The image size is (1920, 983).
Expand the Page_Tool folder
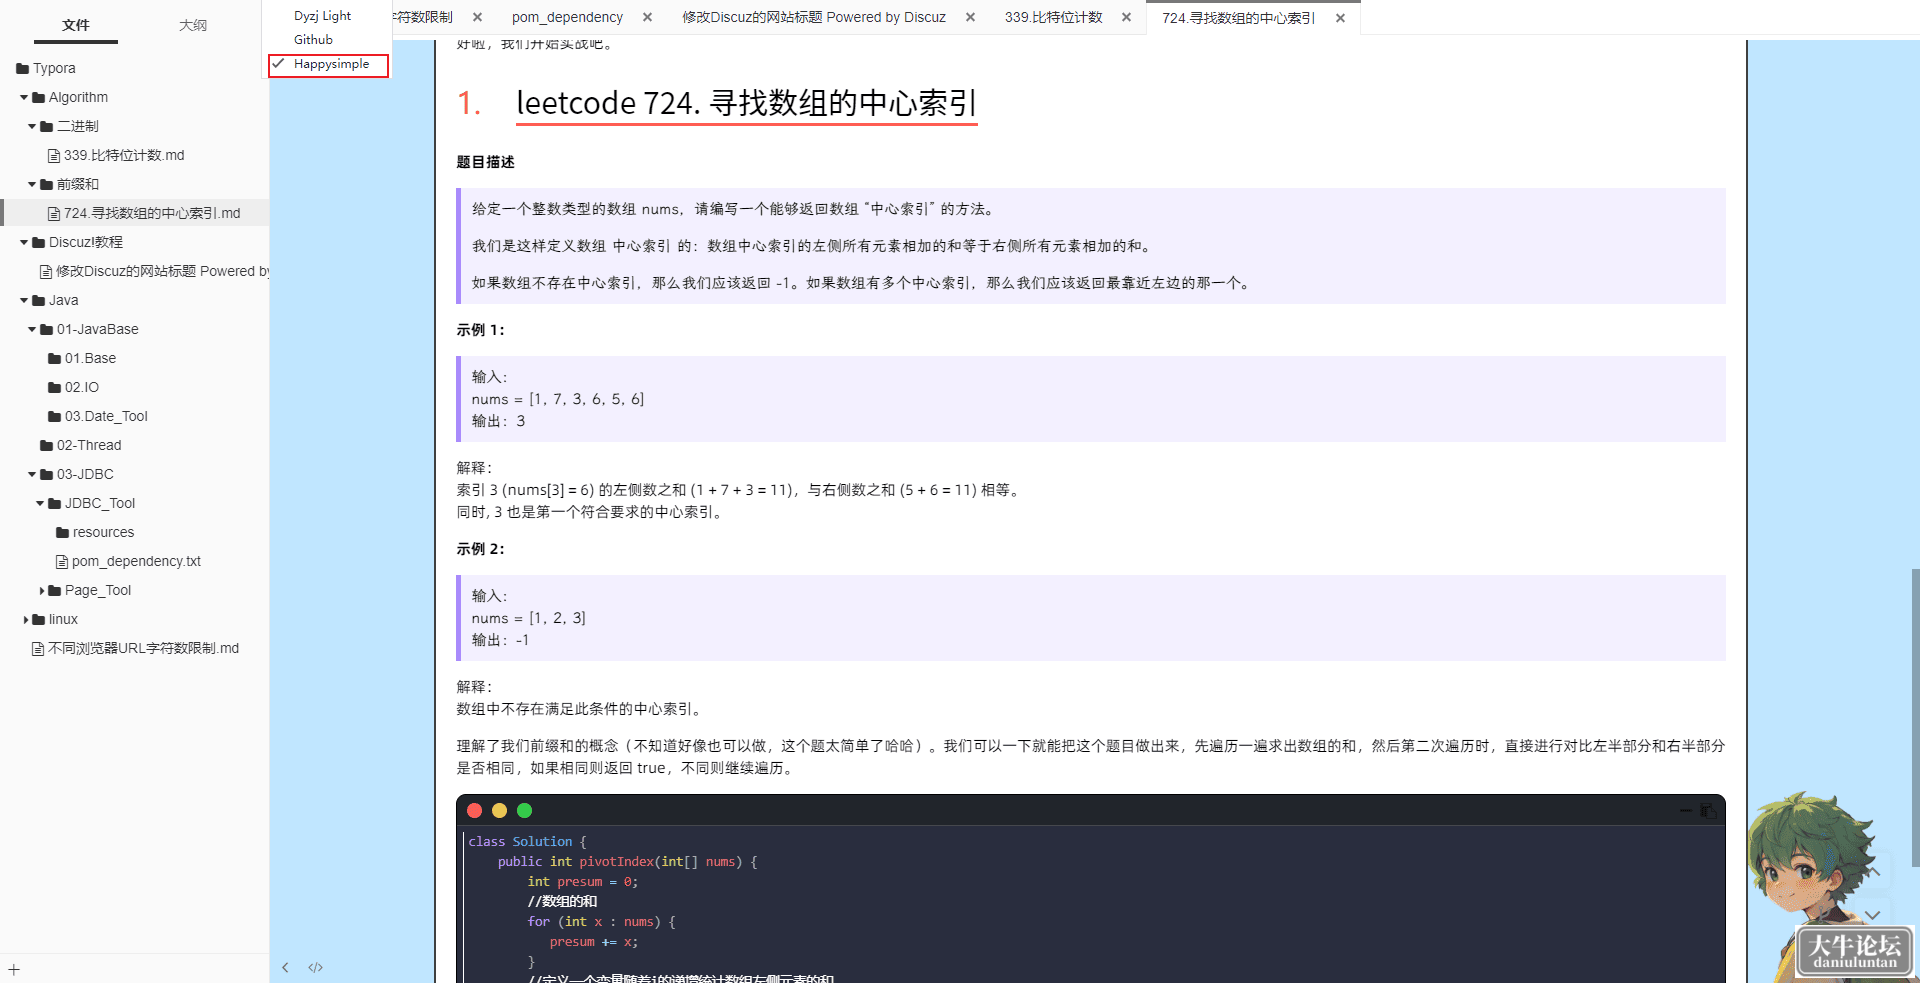(x=41, y=591)
